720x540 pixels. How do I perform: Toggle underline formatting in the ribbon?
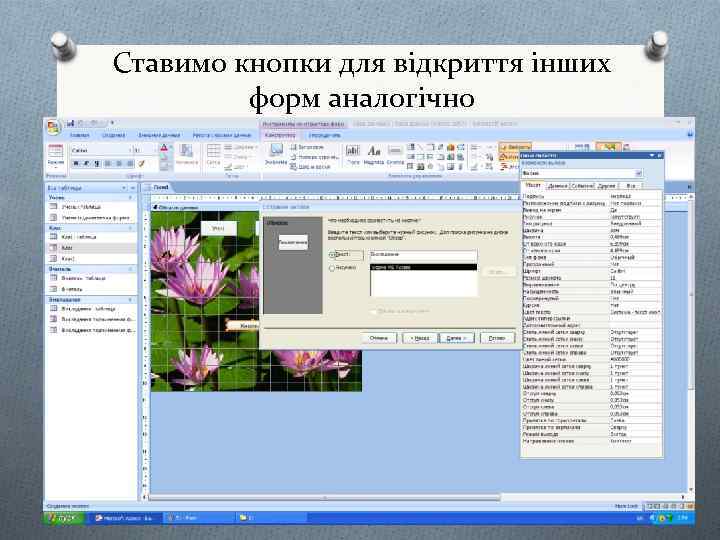click(97, 163)
